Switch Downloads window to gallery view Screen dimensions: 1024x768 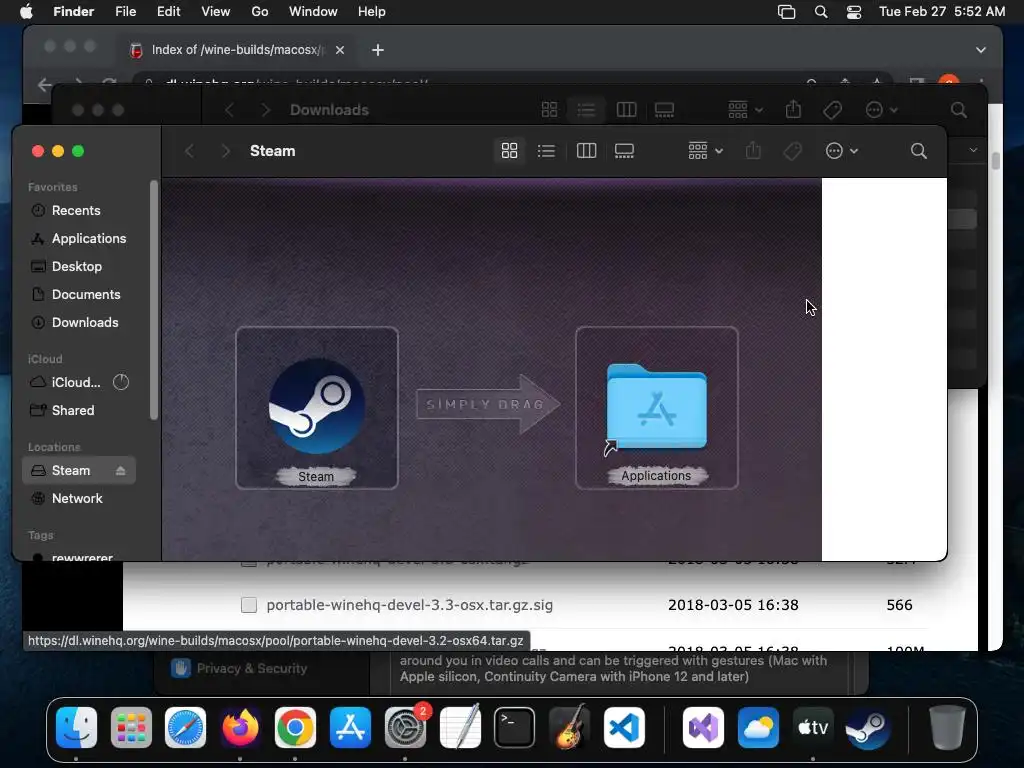coord(664,110)
